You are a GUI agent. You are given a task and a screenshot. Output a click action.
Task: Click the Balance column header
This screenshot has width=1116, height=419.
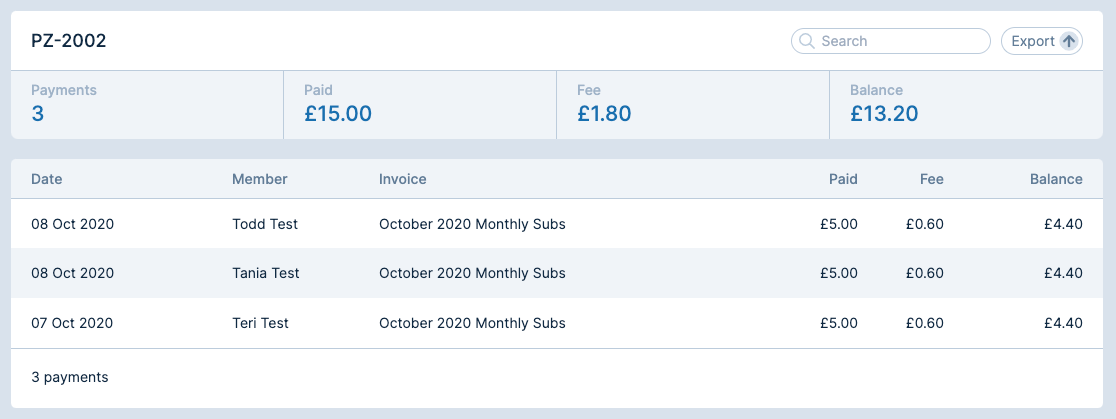click(1056, 179)
